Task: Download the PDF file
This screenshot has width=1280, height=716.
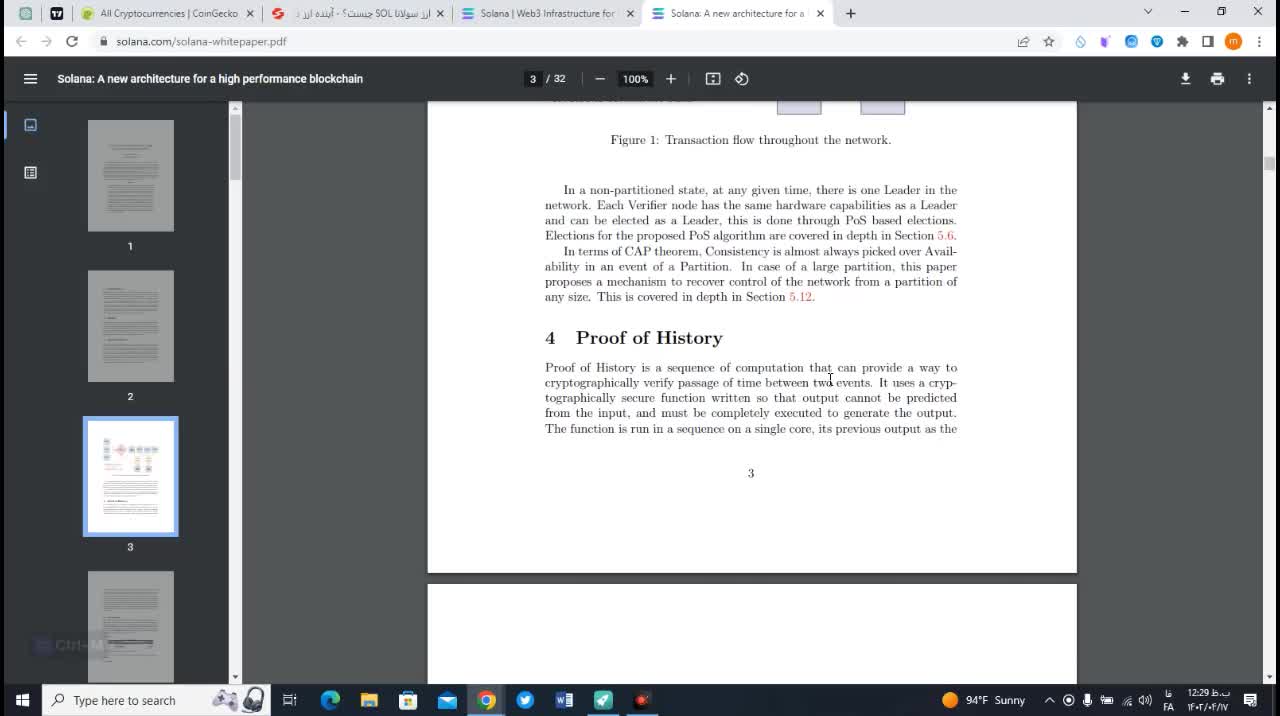Action: (x=1186, y=79)
